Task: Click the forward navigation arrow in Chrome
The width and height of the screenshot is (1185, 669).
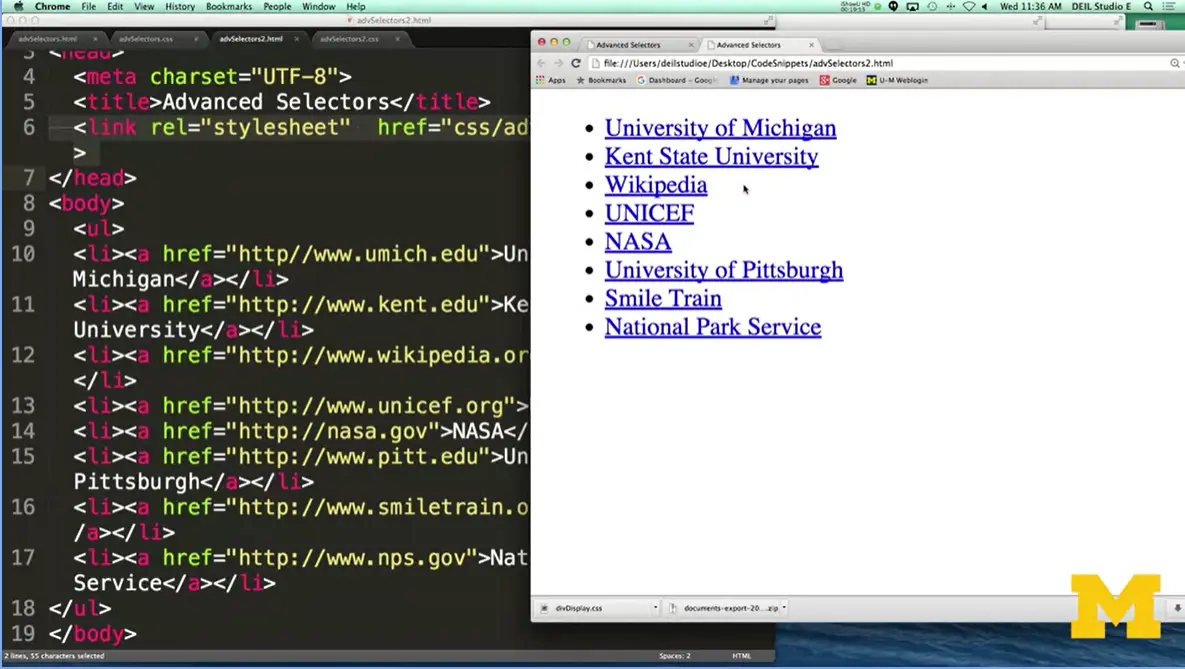Action: pyautogui.click(x=557, y=62)
